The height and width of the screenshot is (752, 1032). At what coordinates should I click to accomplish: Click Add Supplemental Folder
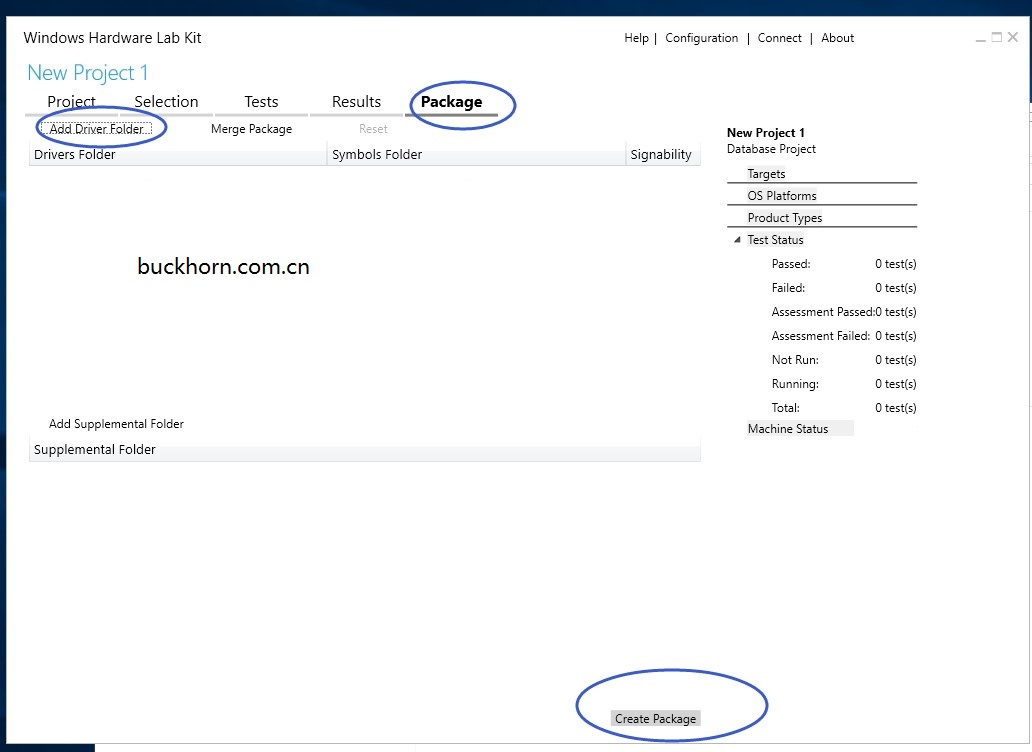point(116,424)
